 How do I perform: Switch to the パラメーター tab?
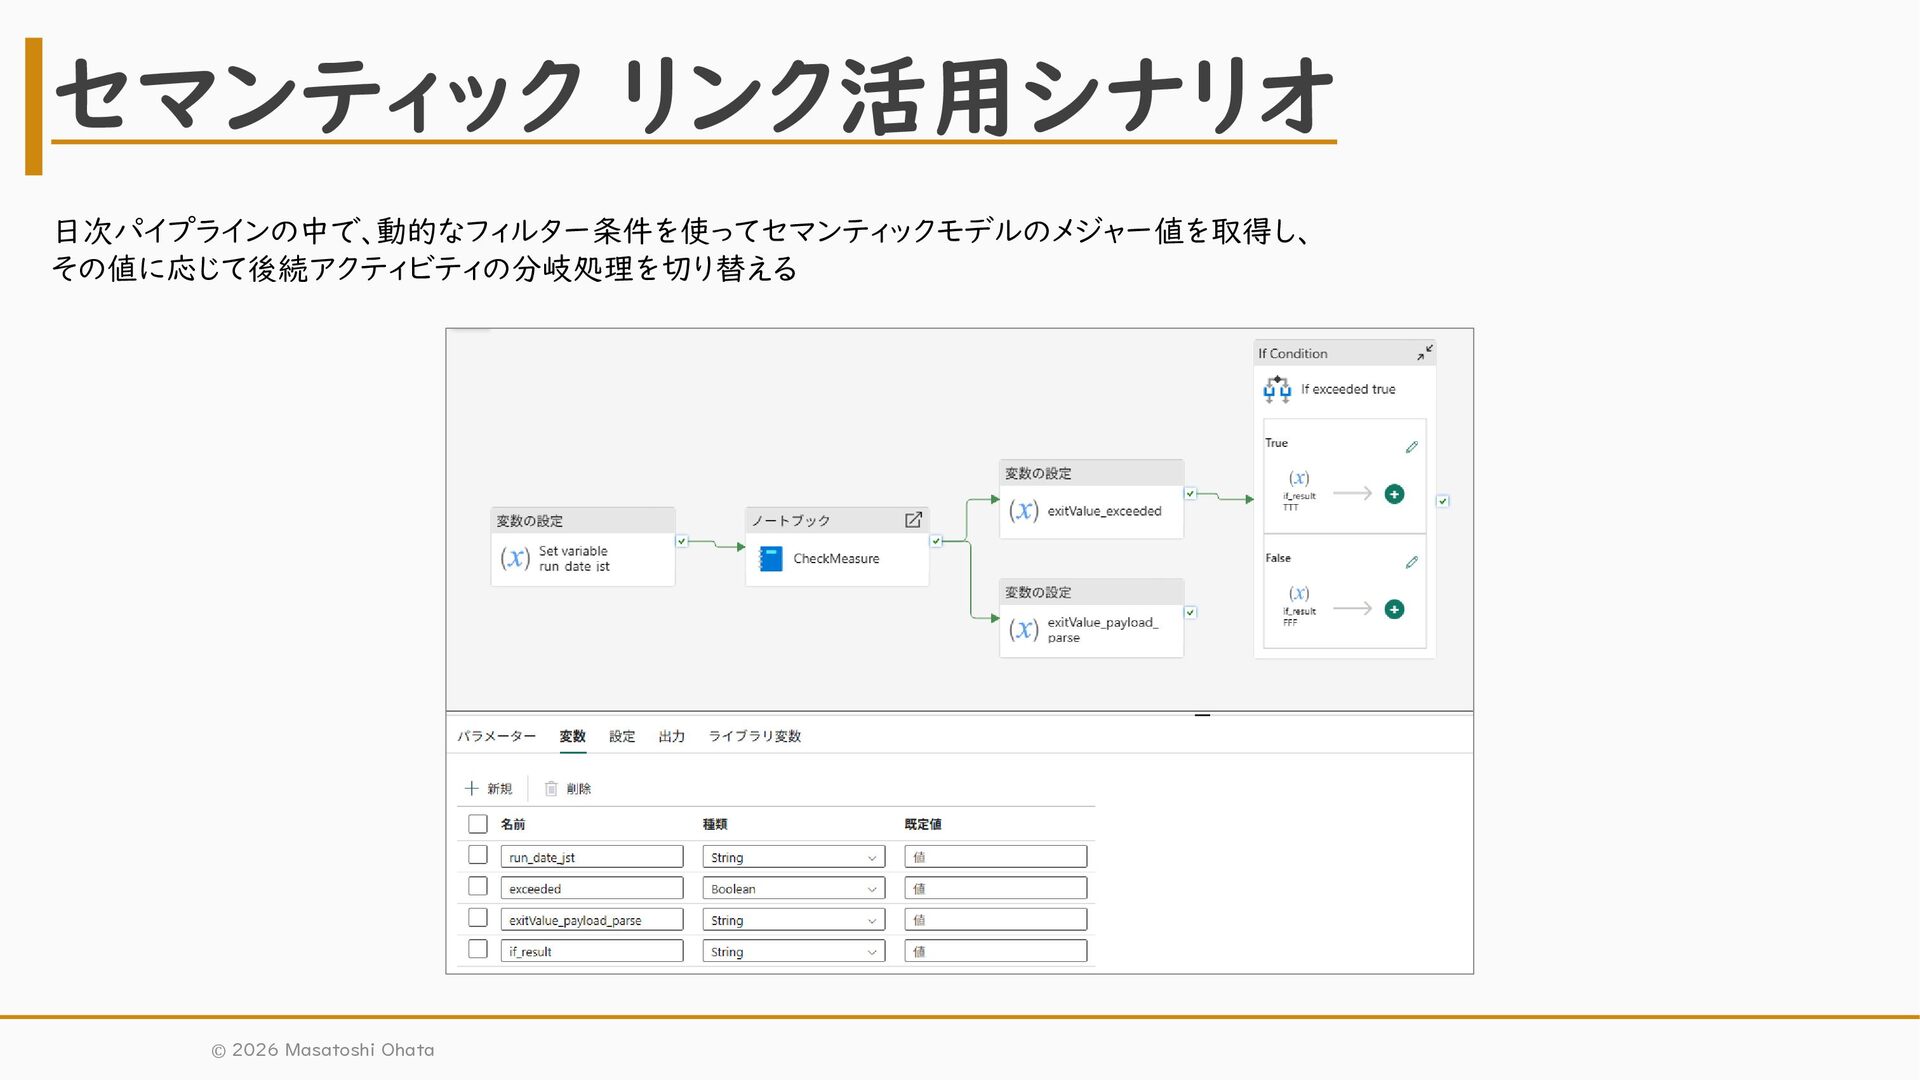click(496, 736)
